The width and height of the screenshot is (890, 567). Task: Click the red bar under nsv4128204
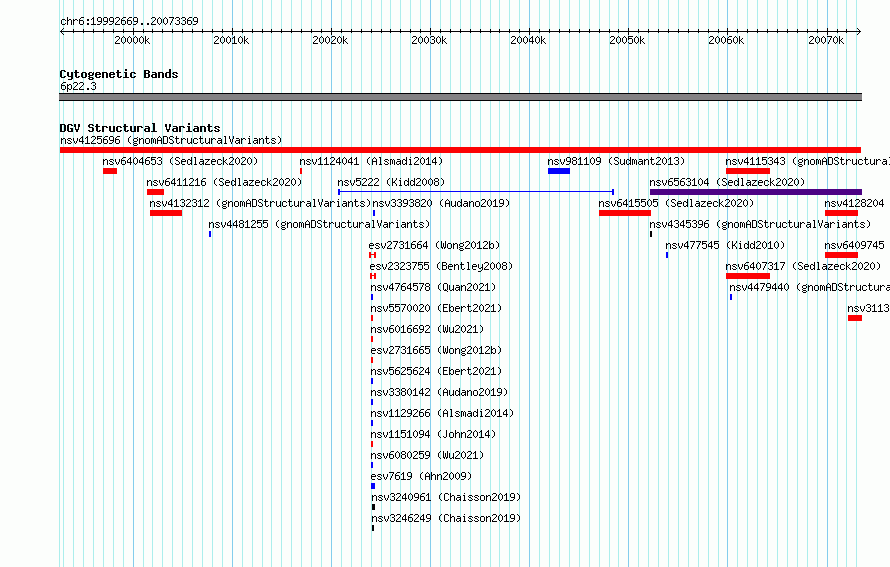click(x=841, y=213)
